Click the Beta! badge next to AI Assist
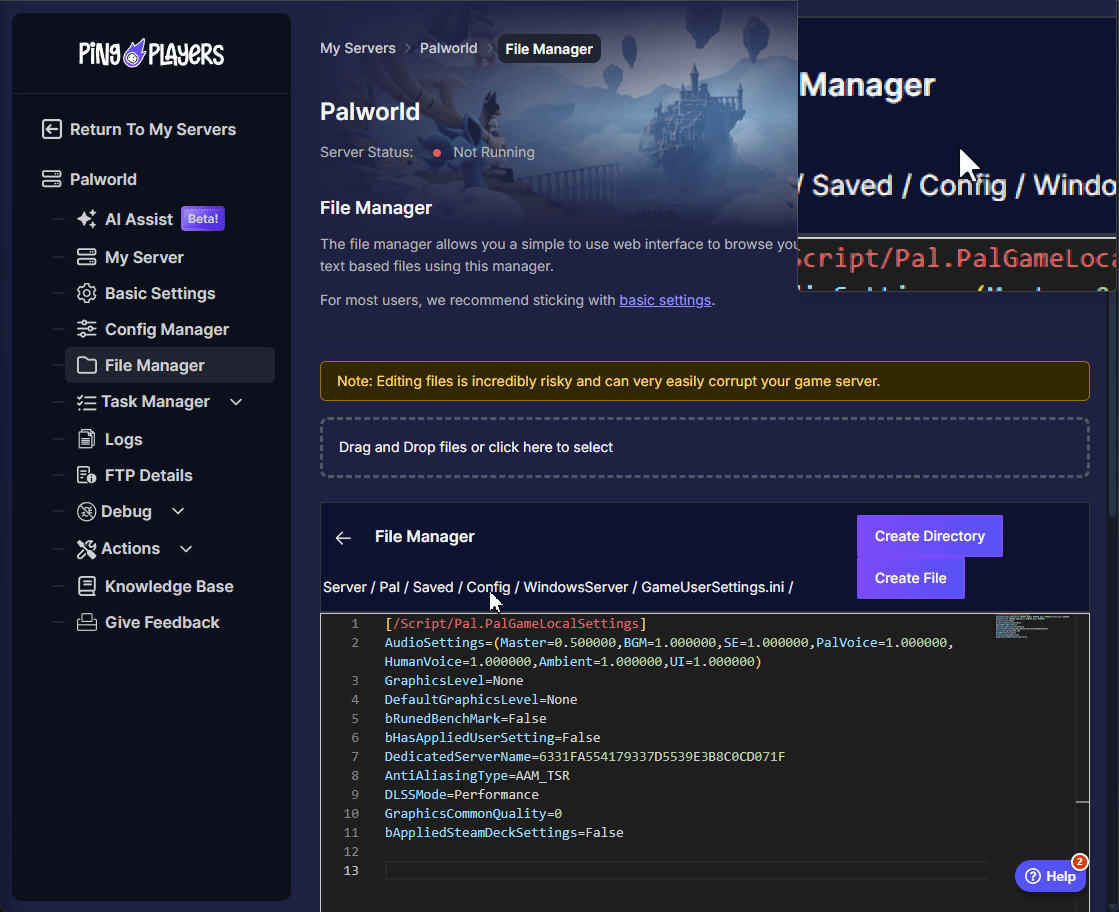The width and height of the screenshot is (1119, 912). pos(203,219)
